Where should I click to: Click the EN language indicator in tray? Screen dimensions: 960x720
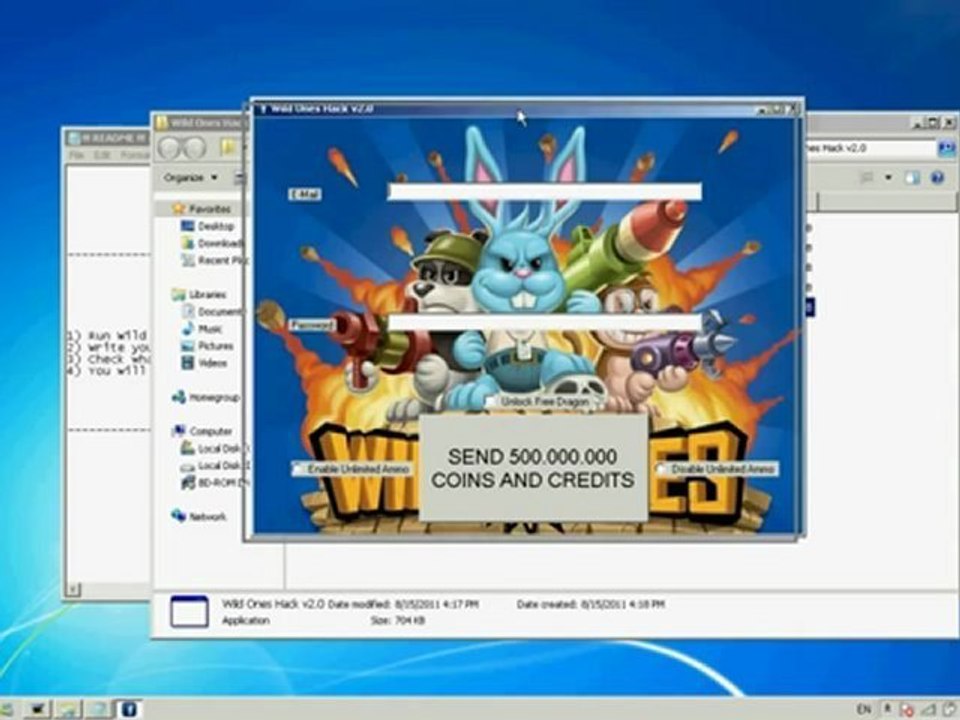click(x=863, y=710)
